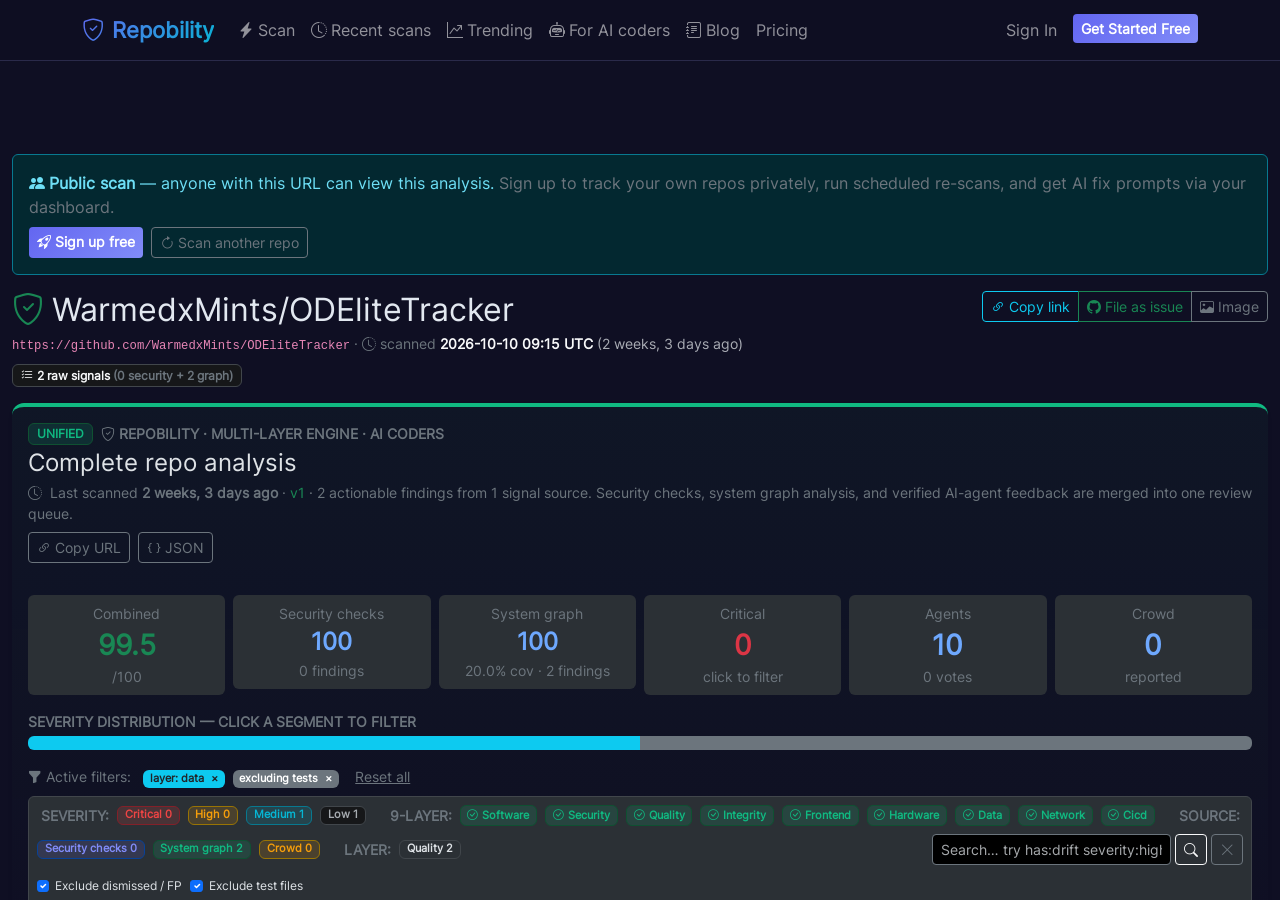Open Recent scans in the navbar
The width and height of the screenshot is (1280, 900).
[371, 30]
